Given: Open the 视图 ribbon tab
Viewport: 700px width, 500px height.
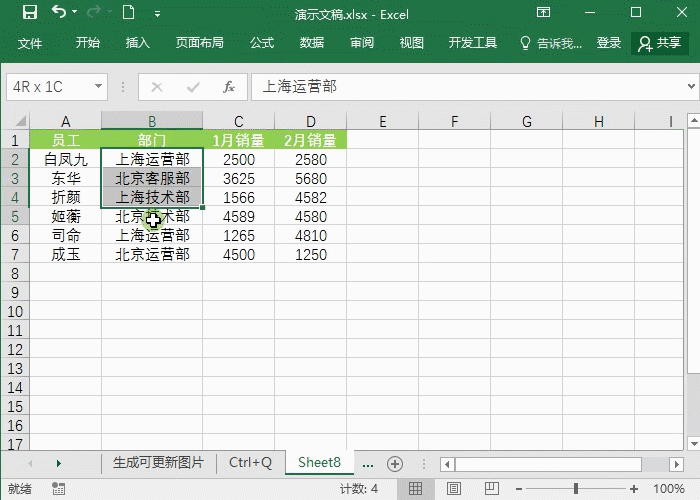Looking at the screenshot, I should (411, 43).
